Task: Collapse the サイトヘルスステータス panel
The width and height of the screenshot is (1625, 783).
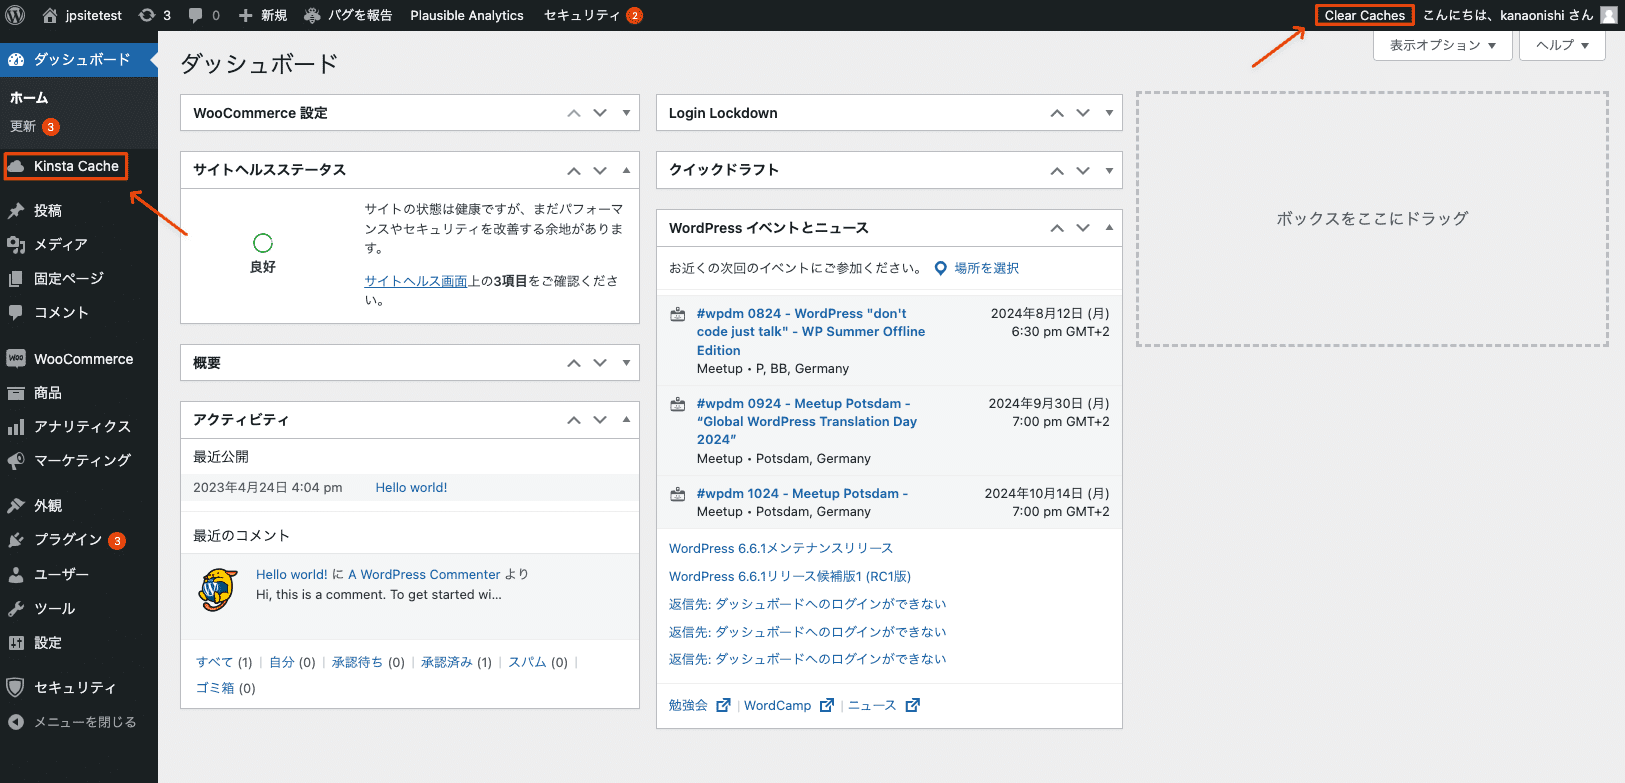Action: click(x=626, y=170)
